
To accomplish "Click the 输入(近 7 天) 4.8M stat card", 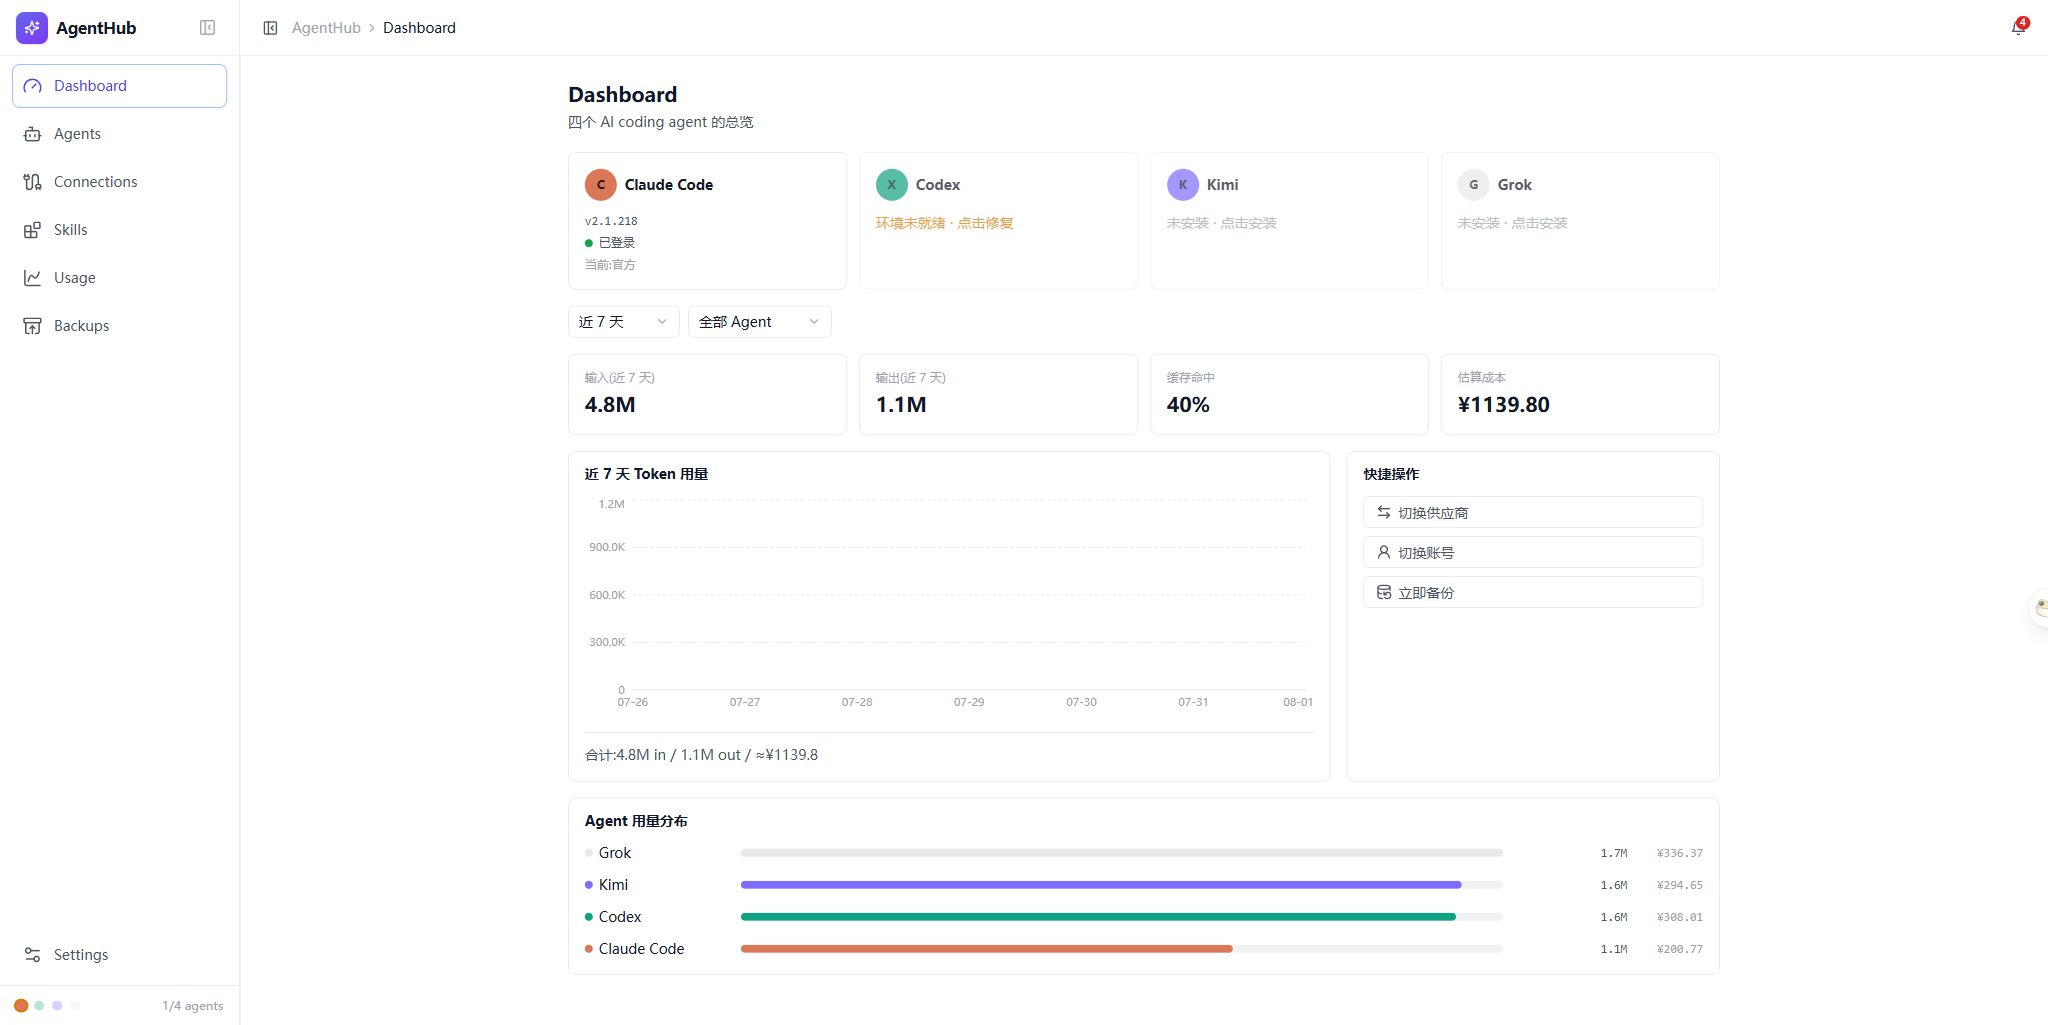I will [707, 394].
